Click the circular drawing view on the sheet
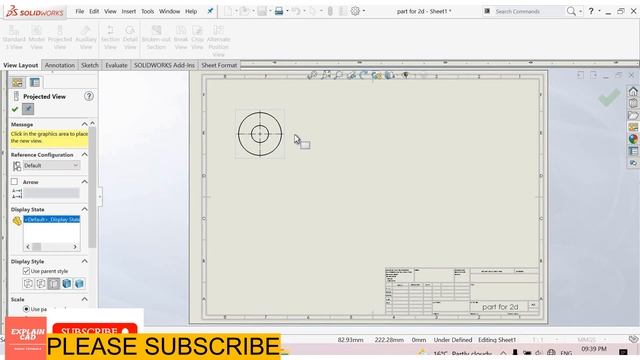Image resolution: width=640 pixels, height=360 pixels. pos(260,134)
